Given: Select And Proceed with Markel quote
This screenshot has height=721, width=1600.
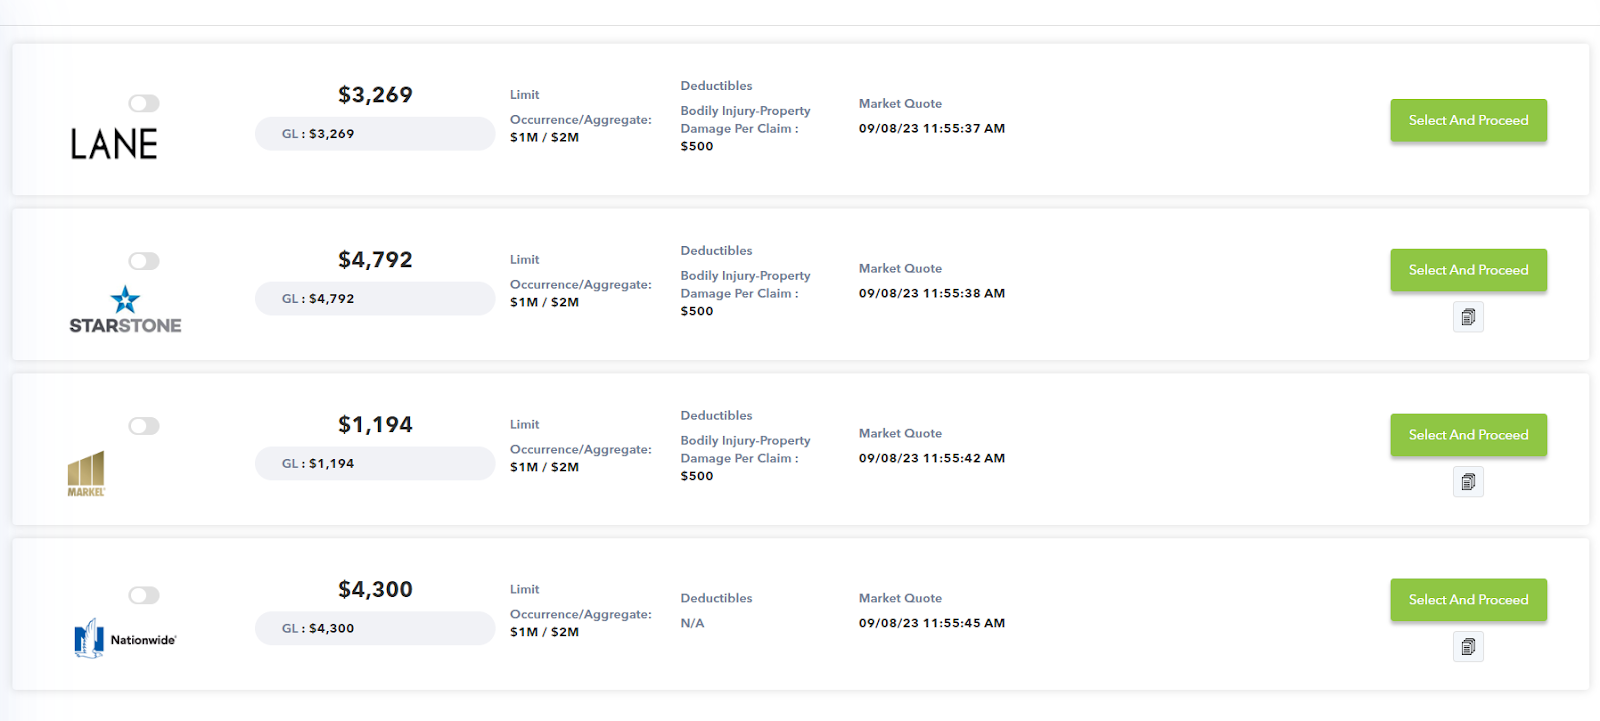Looking at the screenshot, I should tap(1468, 435).
